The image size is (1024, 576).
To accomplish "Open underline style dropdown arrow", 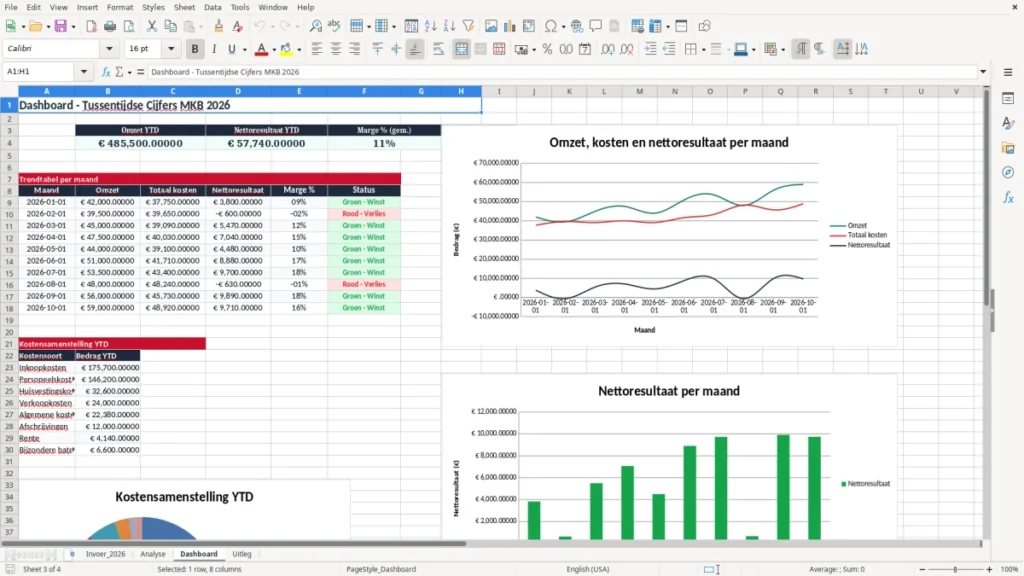I will [x=245, y=50].
